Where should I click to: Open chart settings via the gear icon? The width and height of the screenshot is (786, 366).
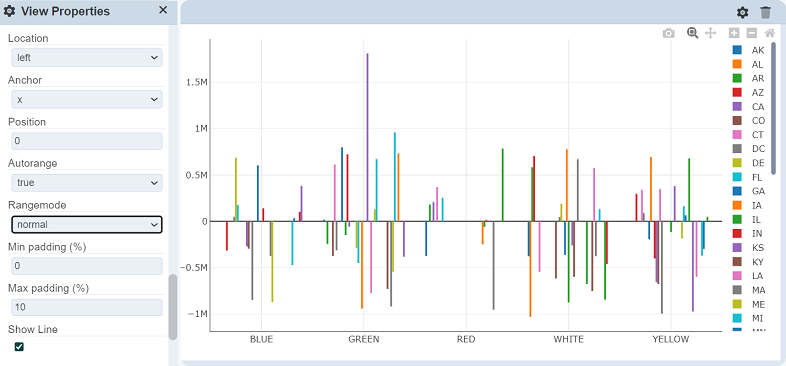pyautogui.click(x=742, y=13)
